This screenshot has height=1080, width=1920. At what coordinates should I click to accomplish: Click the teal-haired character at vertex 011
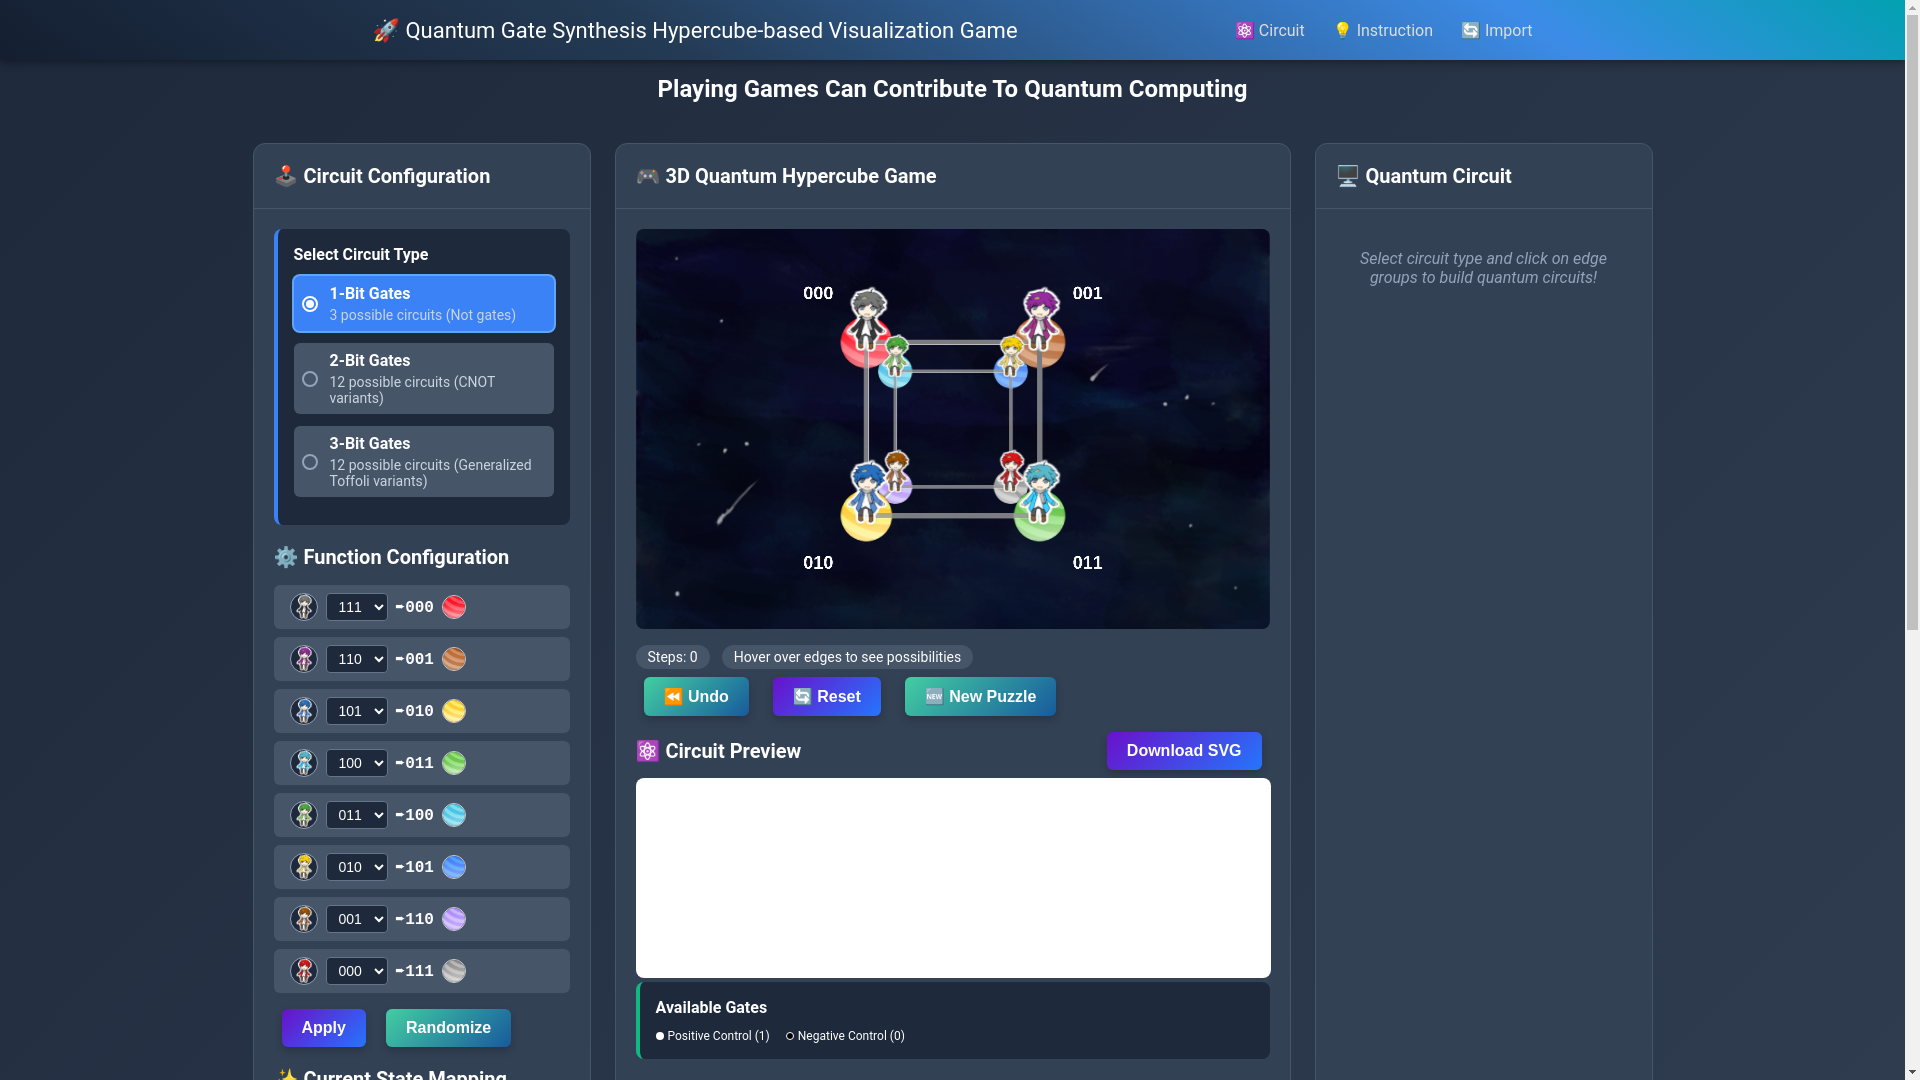1040,491
